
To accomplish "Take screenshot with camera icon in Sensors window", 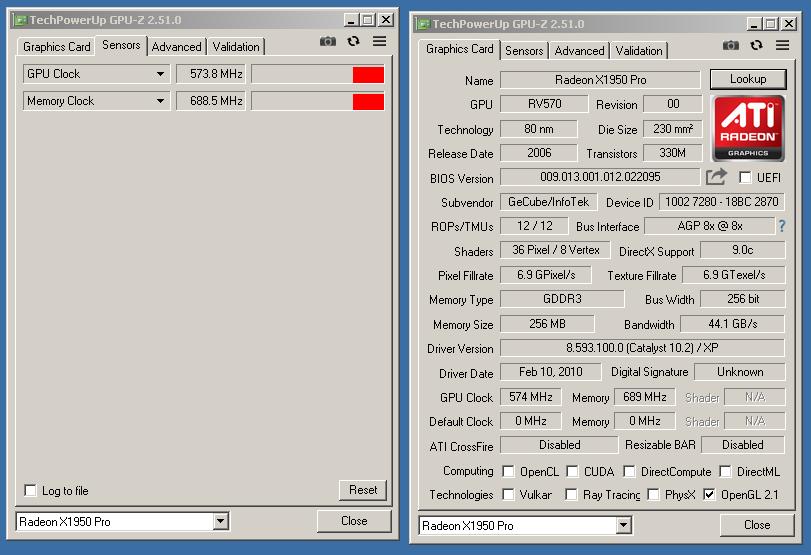I will [x=327, y=41].
